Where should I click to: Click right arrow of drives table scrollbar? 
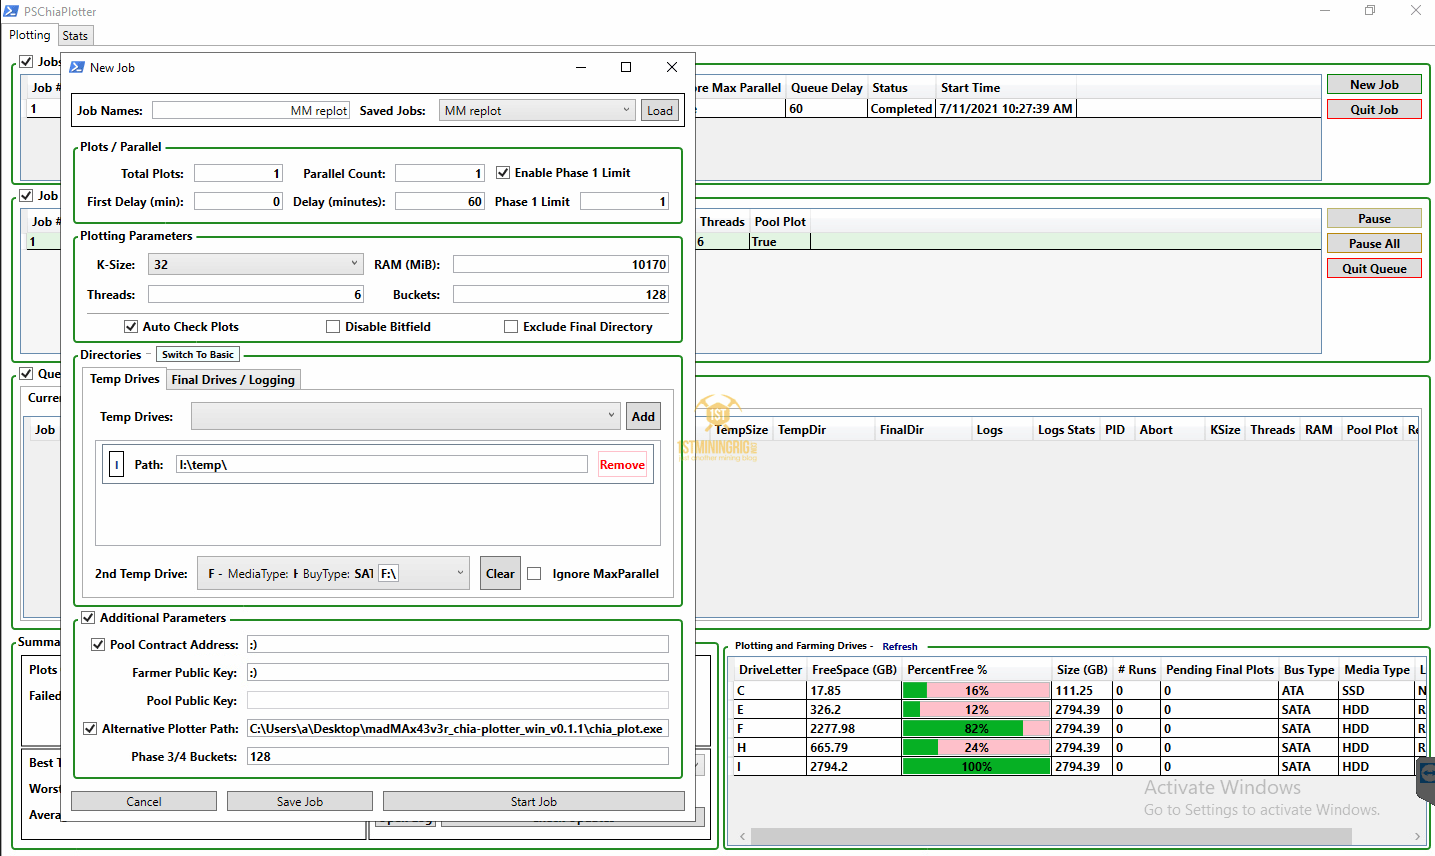point(1417,836)
